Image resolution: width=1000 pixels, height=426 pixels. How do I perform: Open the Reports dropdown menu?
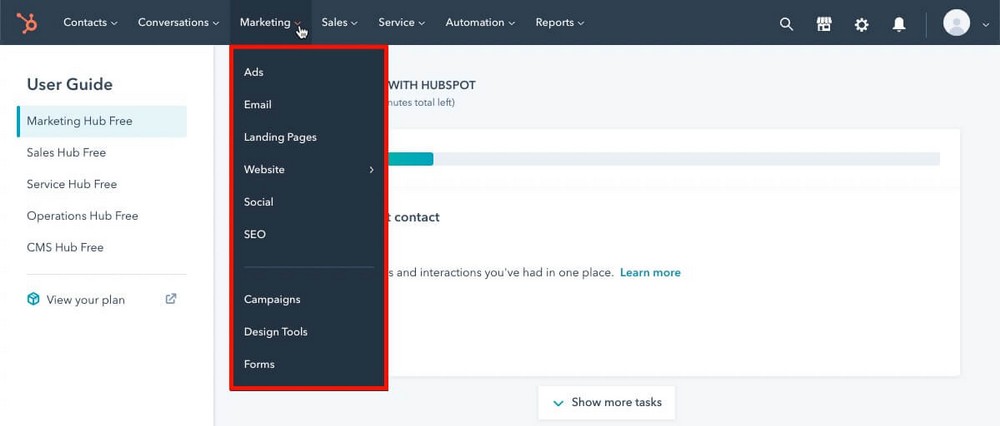coord(559,22)
